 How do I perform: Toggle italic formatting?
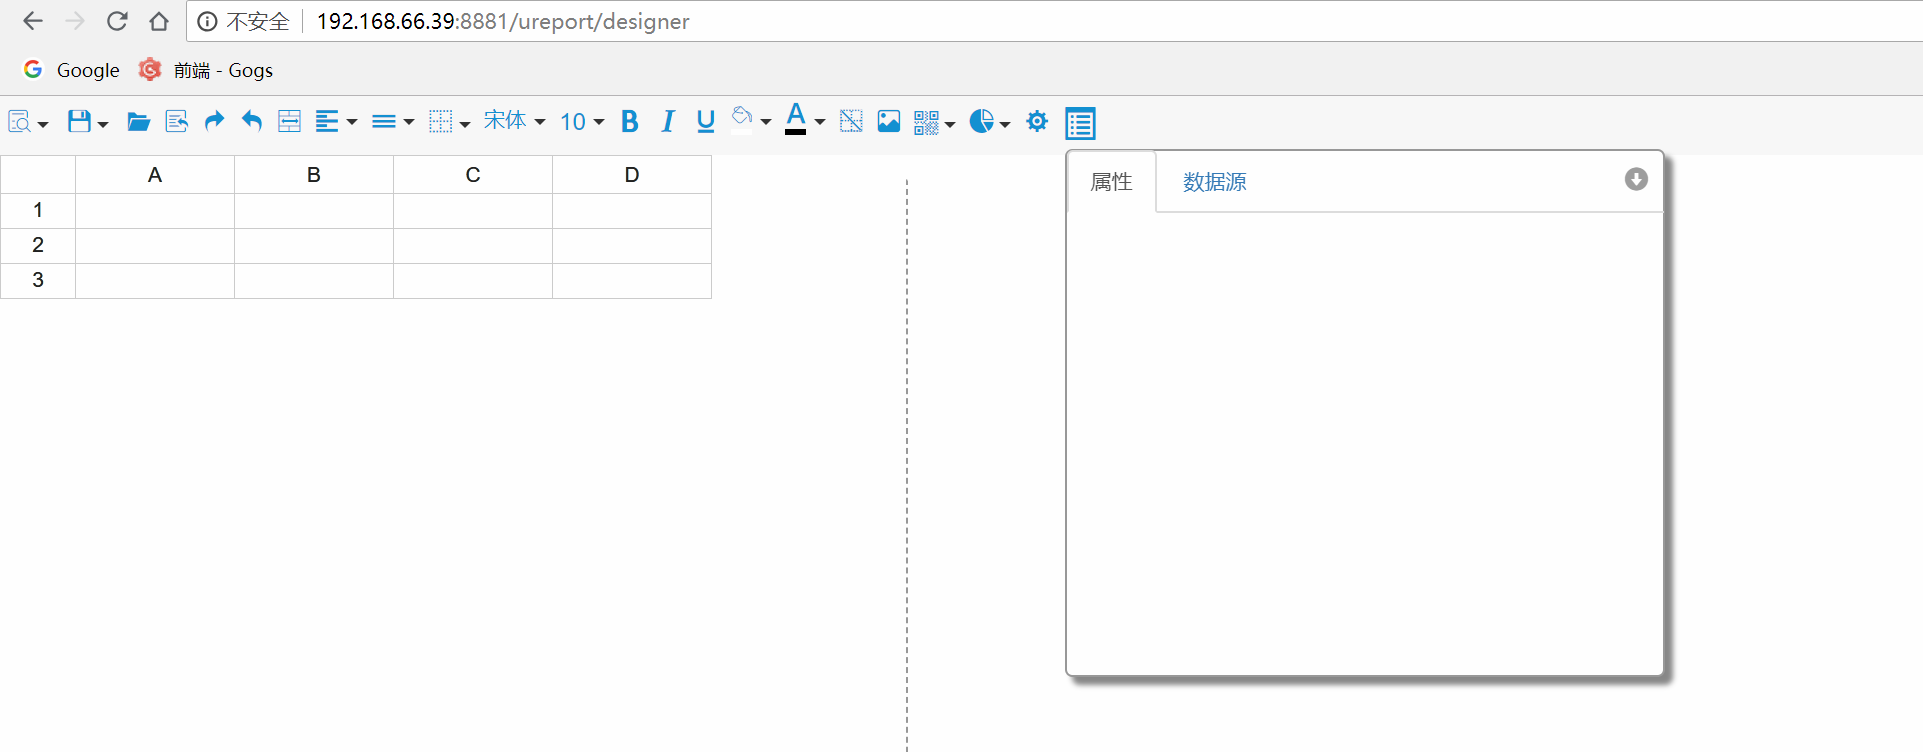coord(668,122)
